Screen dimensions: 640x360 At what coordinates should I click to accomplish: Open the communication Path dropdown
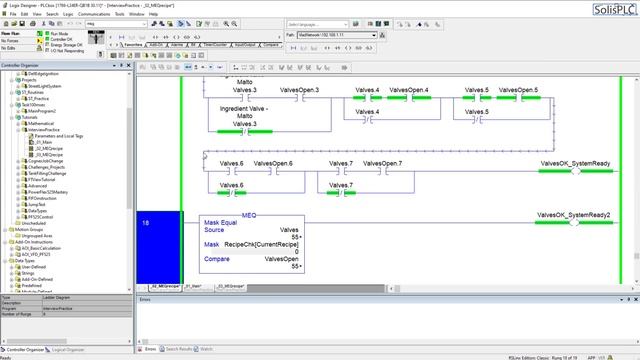click(373, 35)
